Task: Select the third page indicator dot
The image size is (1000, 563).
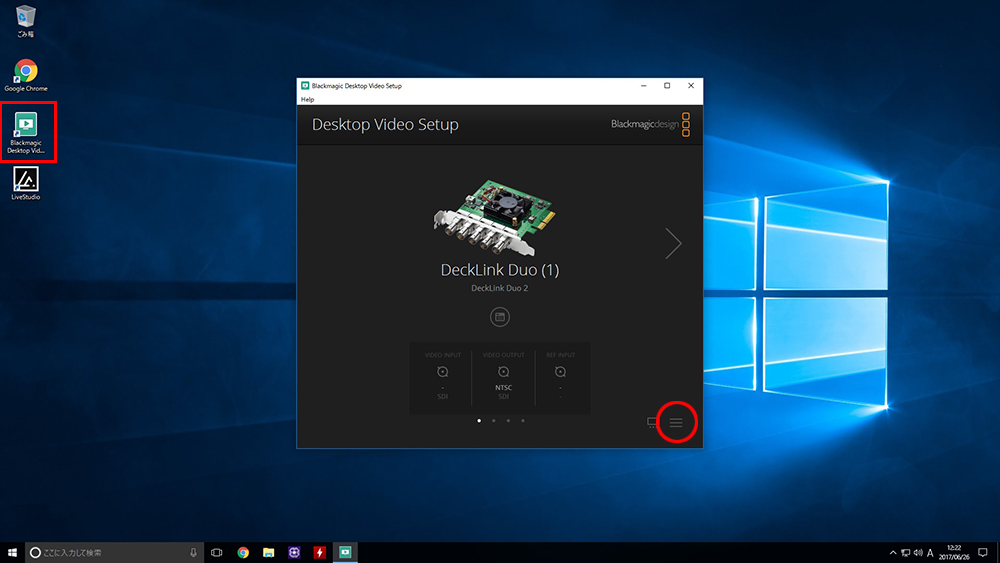Action: (x=508, y=421)
